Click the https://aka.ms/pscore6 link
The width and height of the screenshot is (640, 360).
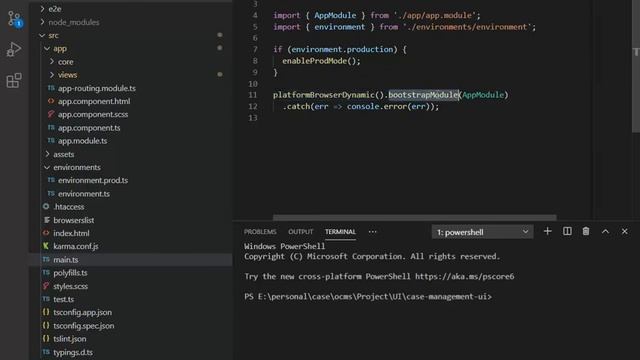coord(464,276)
